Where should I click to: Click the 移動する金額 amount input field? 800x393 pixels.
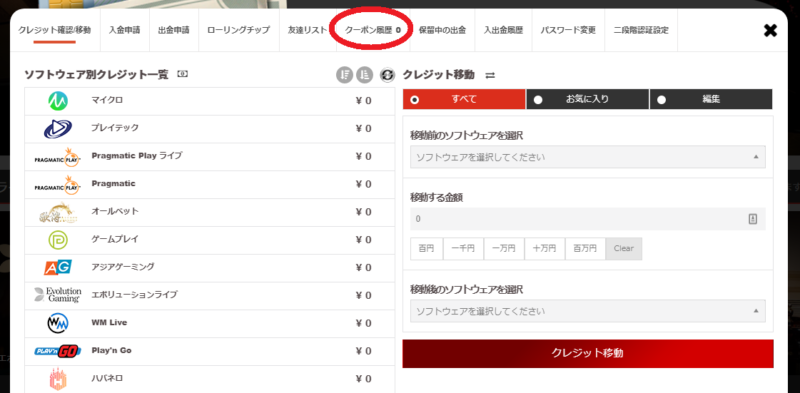click(588, 219)
